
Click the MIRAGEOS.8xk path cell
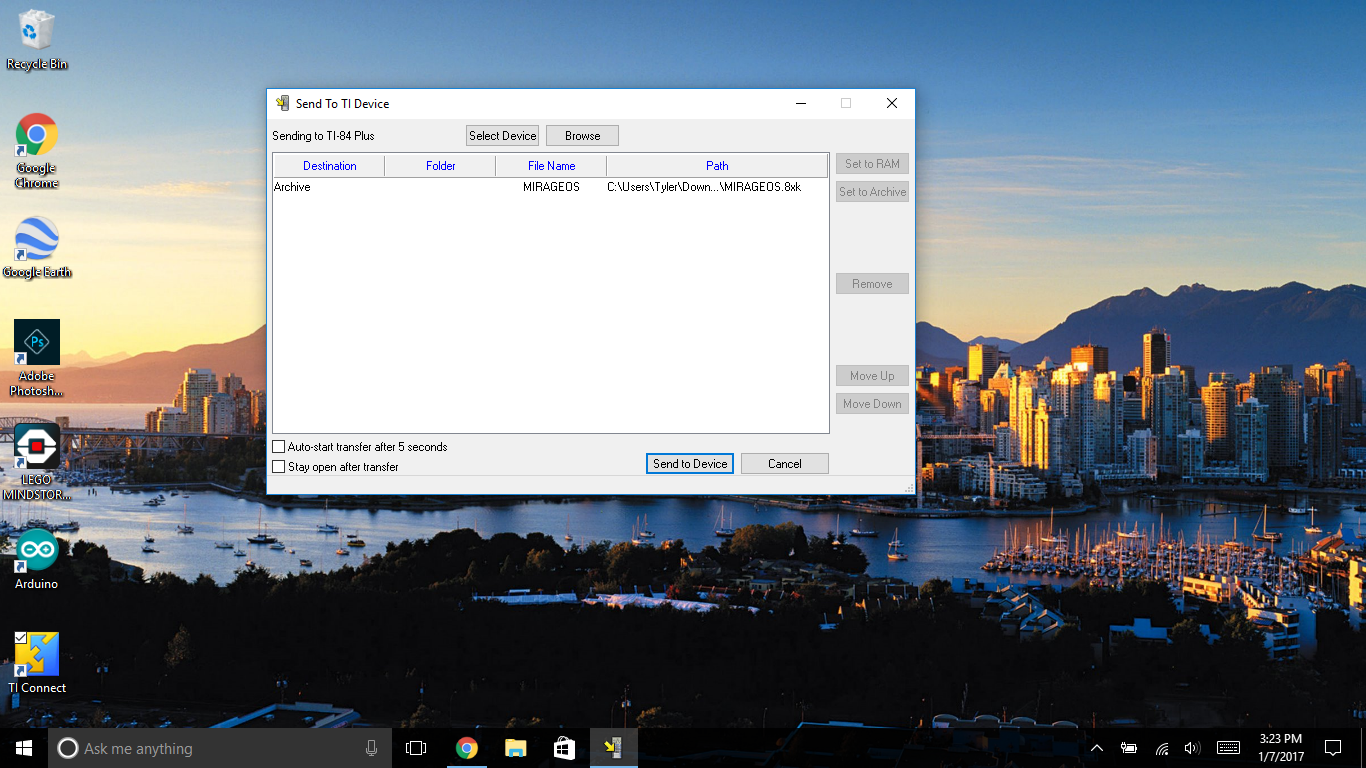[704, 187]
